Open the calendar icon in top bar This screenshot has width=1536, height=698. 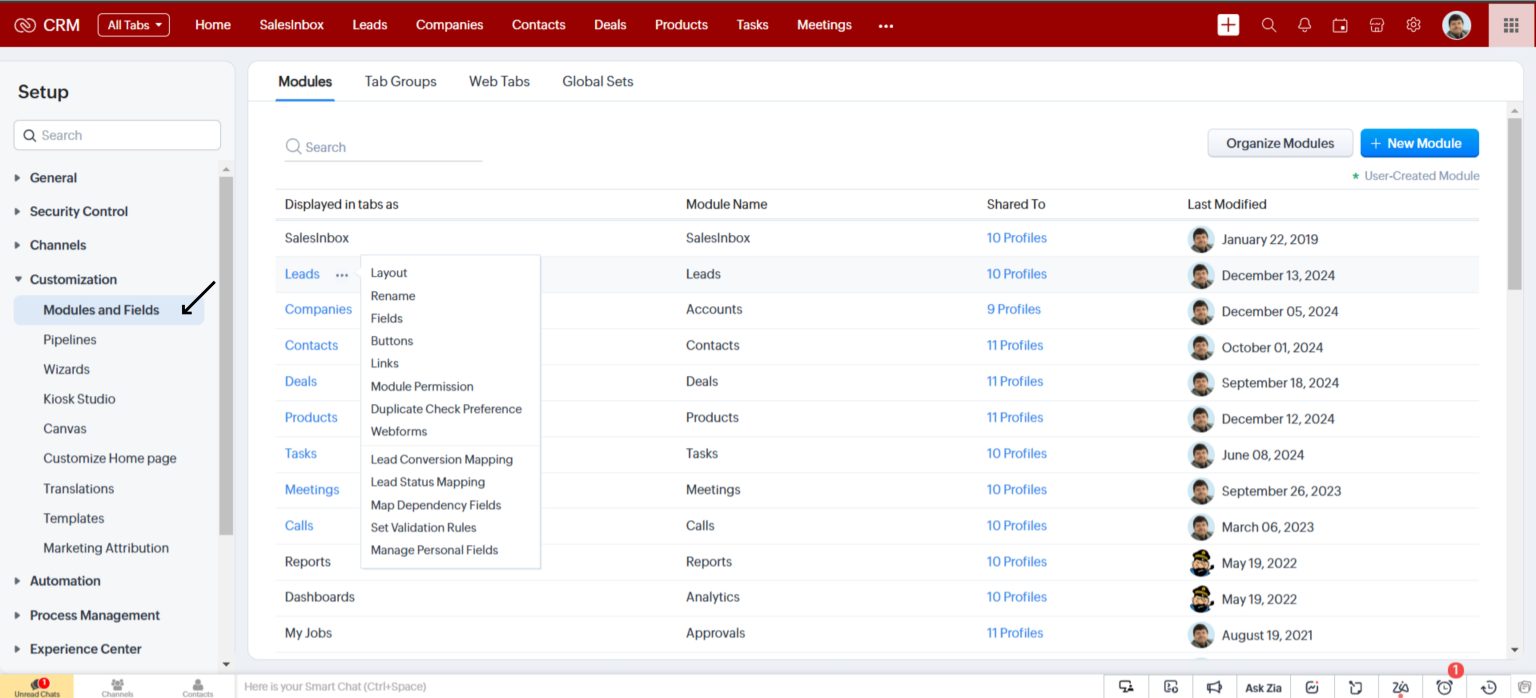tap(1340, 25)
